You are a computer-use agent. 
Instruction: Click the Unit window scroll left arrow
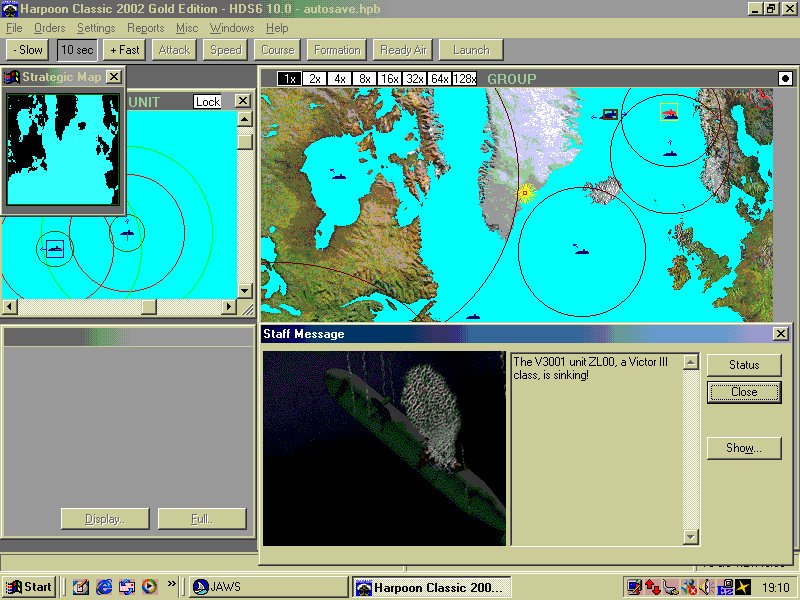pyautogui.click(x=10, y=307)
